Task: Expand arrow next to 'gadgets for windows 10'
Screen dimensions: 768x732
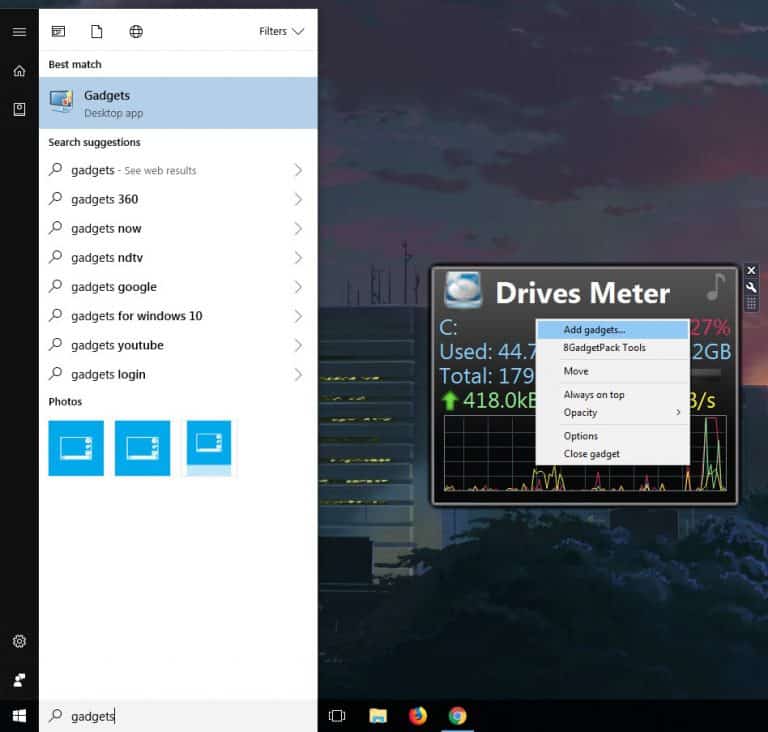Action: tap(298, 316)
